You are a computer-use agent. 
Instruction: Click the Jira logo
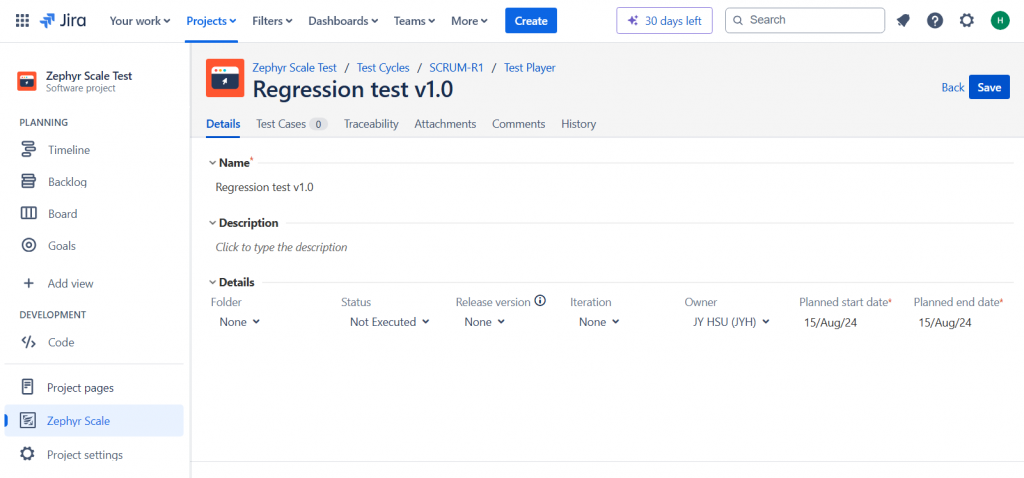63,20
